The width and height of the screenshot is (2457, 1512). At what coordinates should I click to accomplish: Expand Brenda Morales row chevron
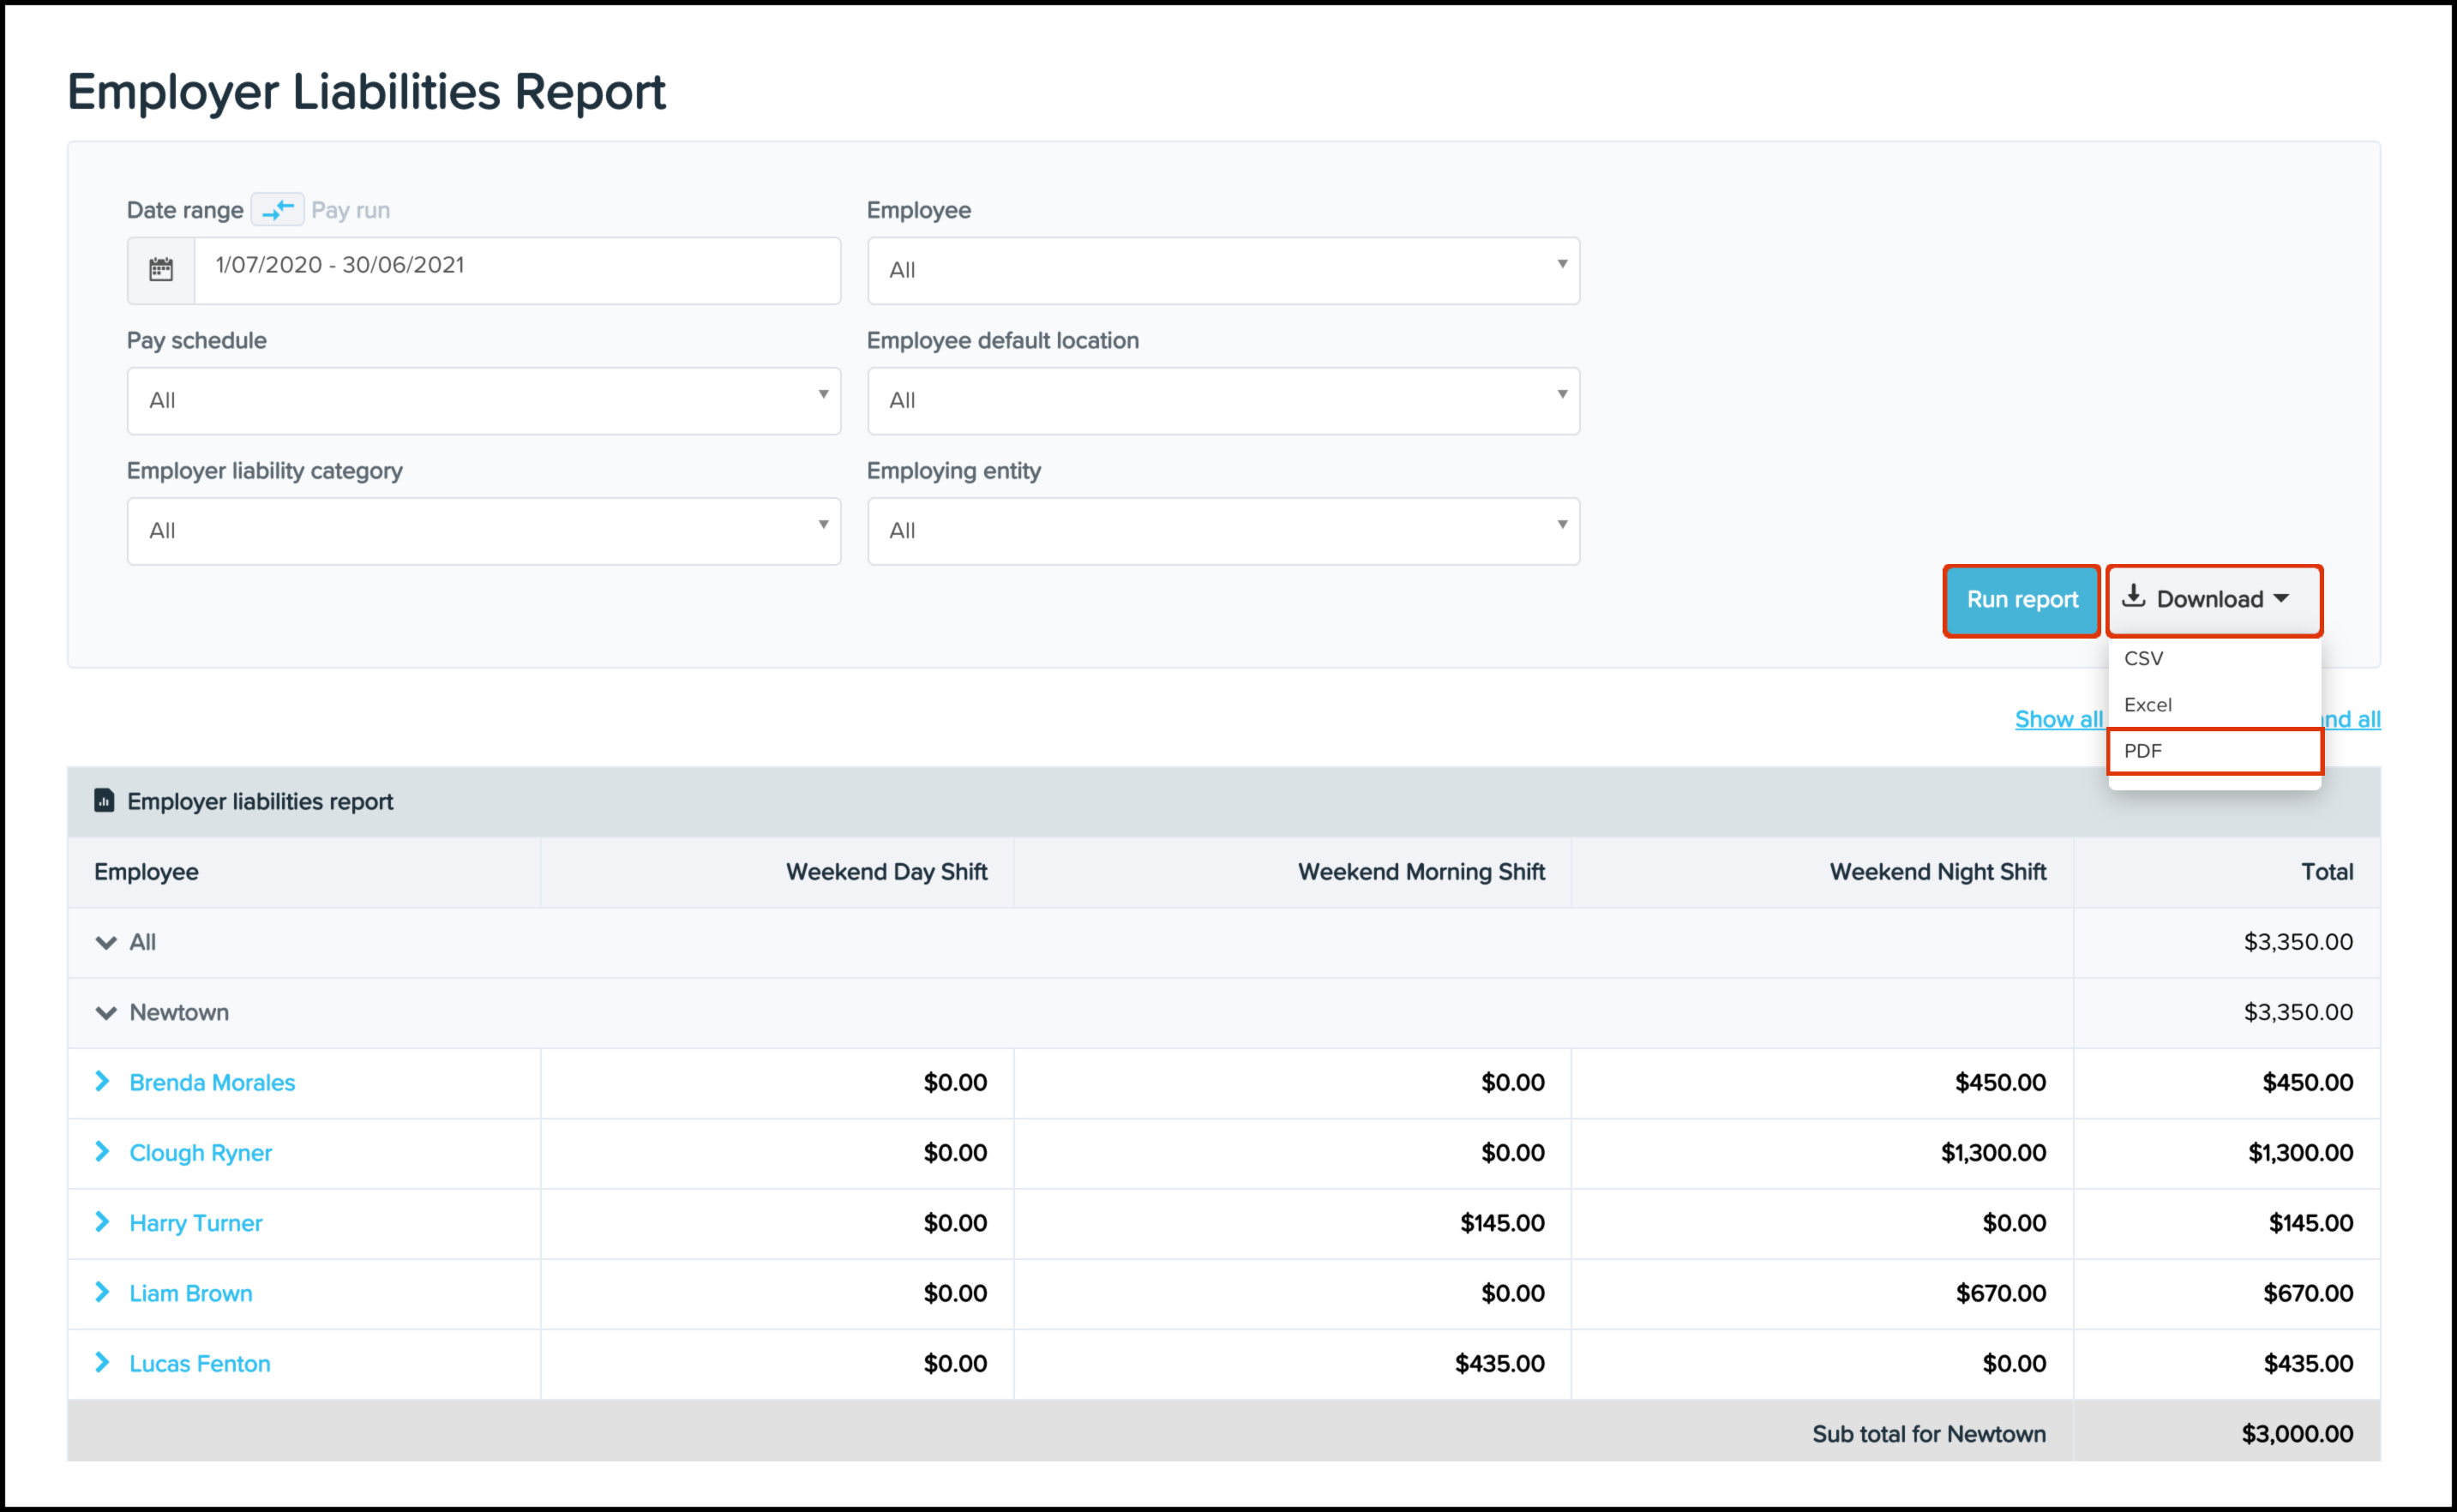(102, 1082)
